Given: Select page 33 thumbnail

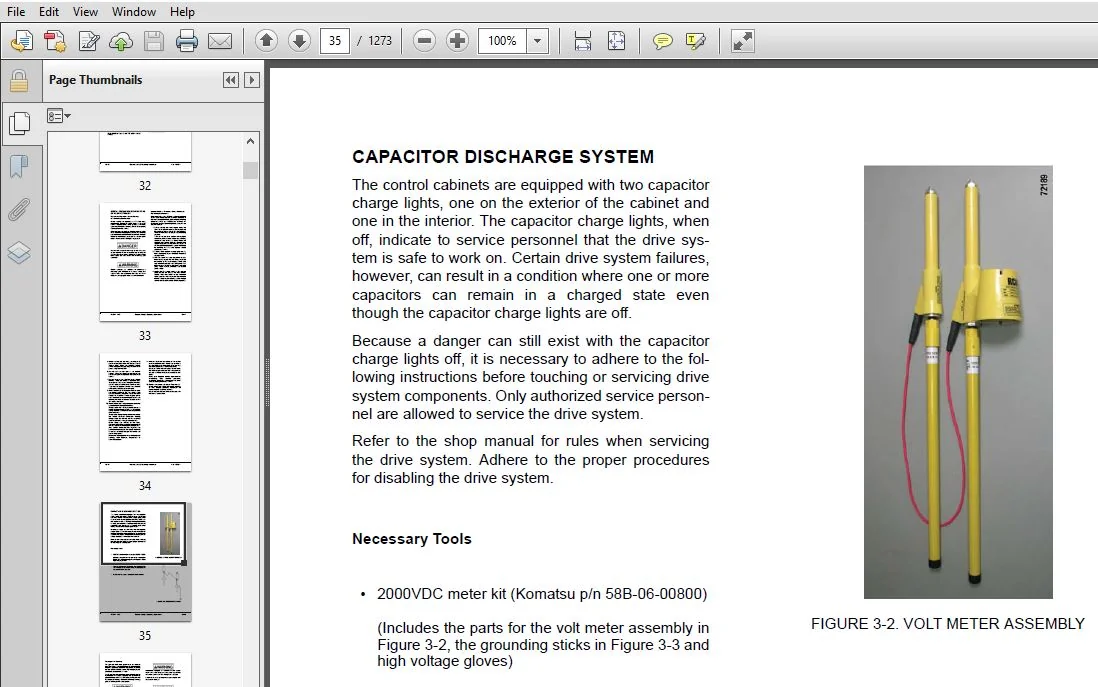Looking at the screenshot, I should (145, 262).
